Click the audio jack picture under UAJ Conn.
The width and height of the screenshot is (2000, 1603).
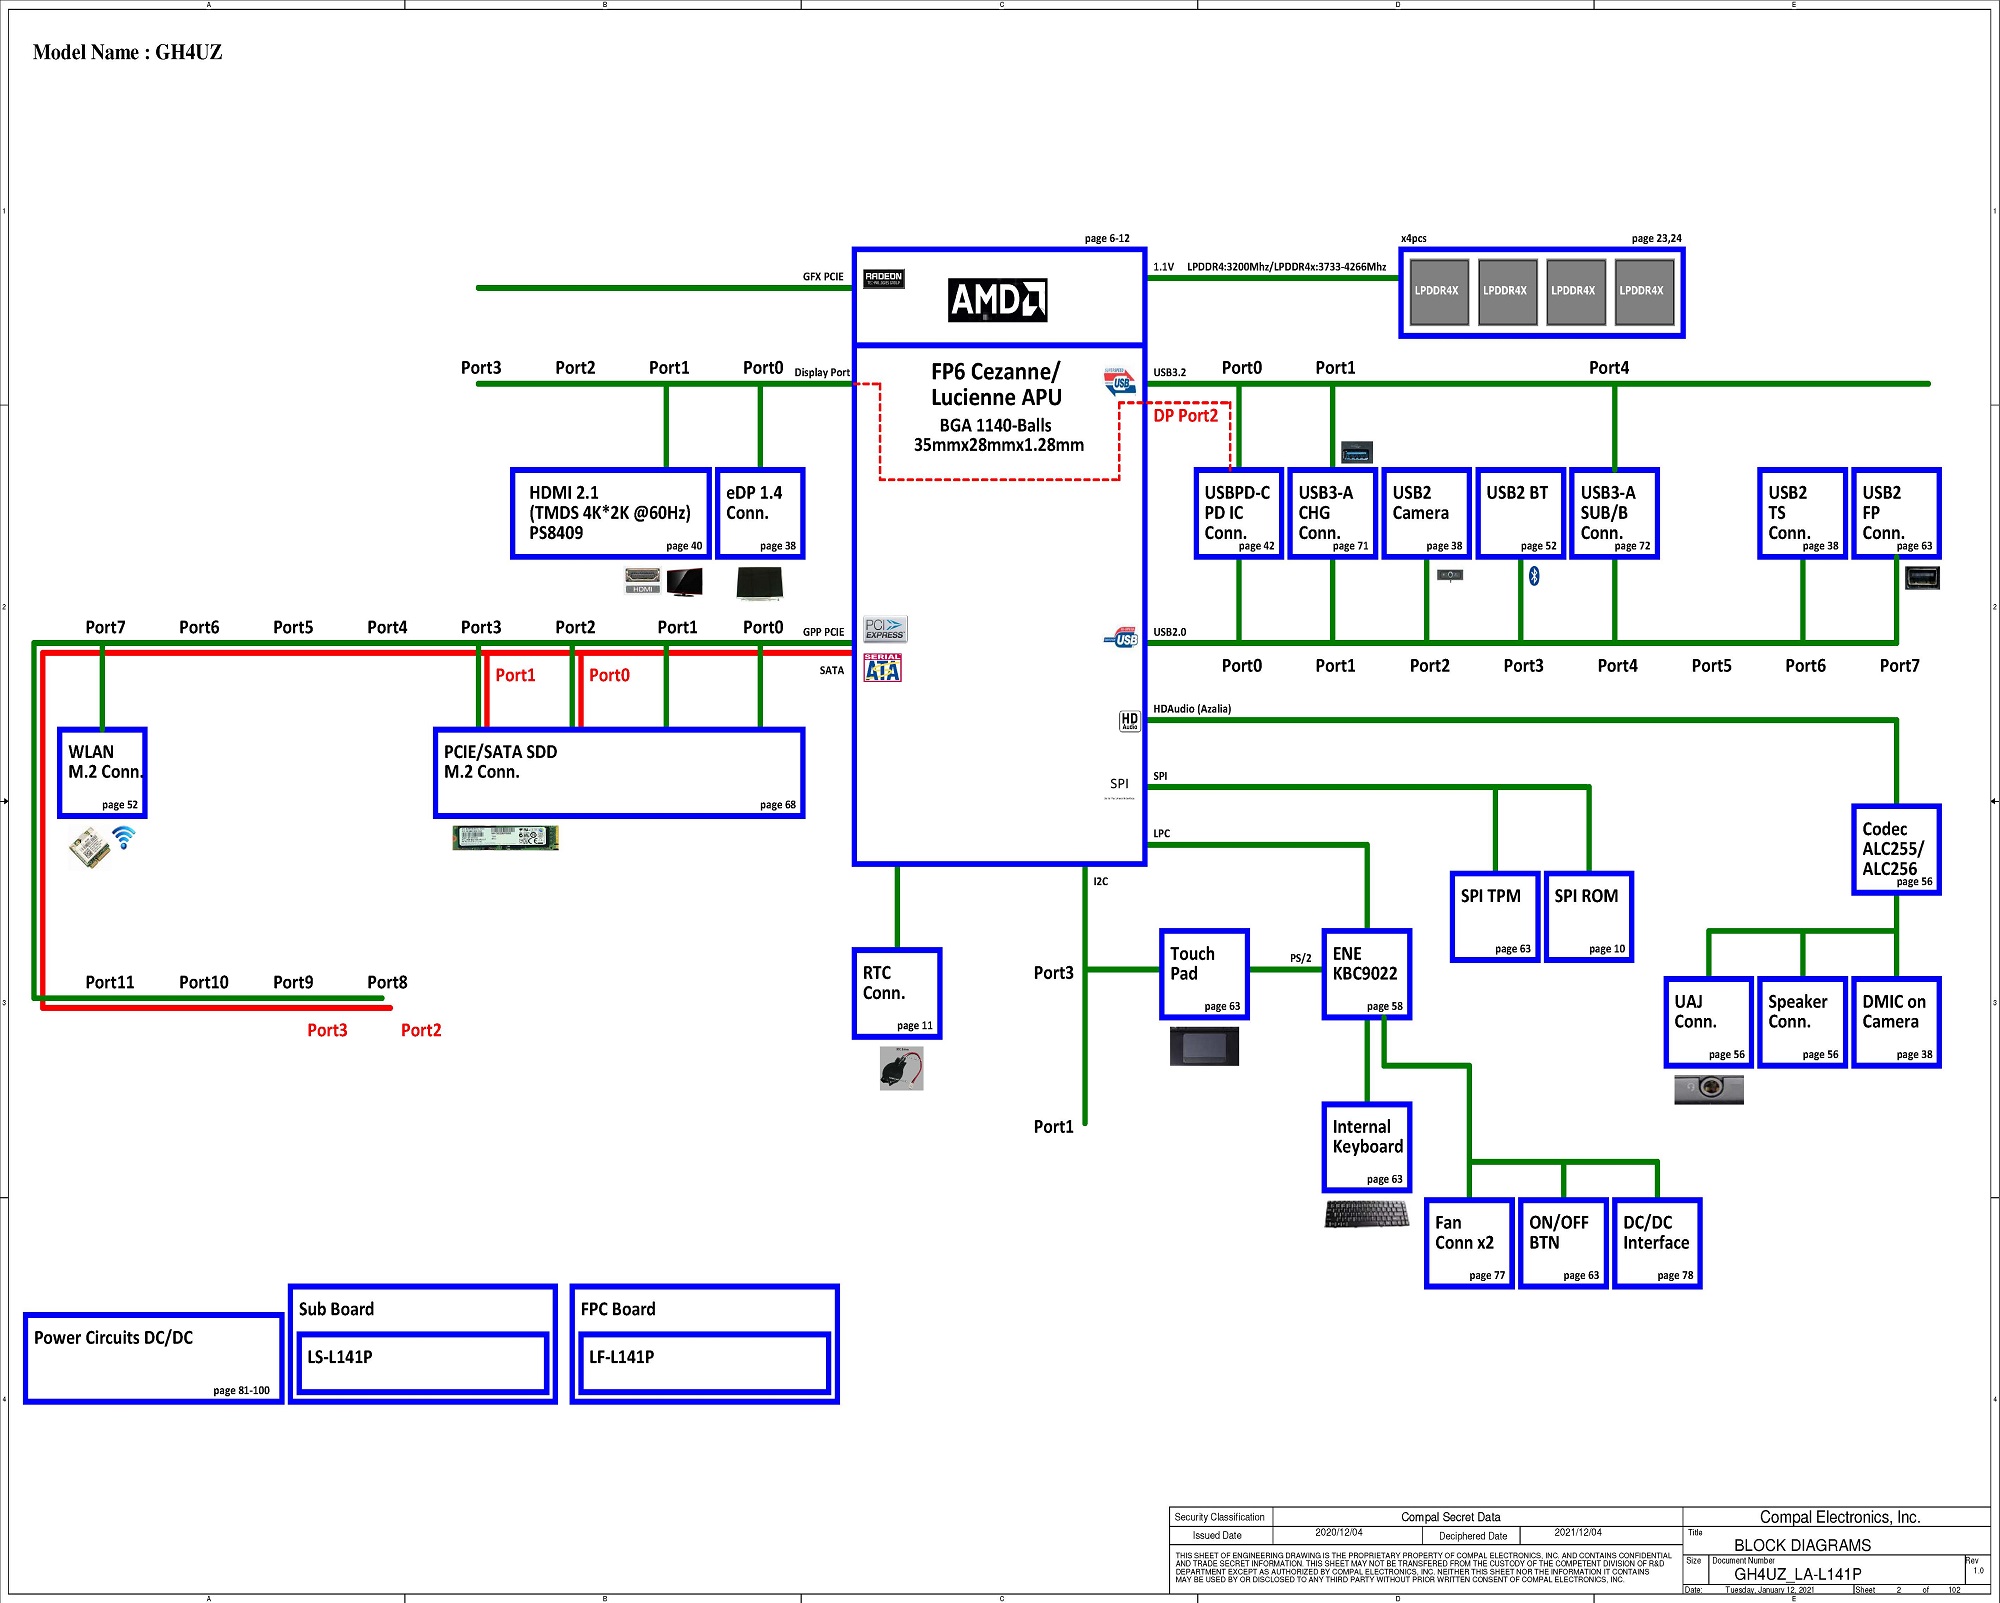[x=1709, y=1088]
